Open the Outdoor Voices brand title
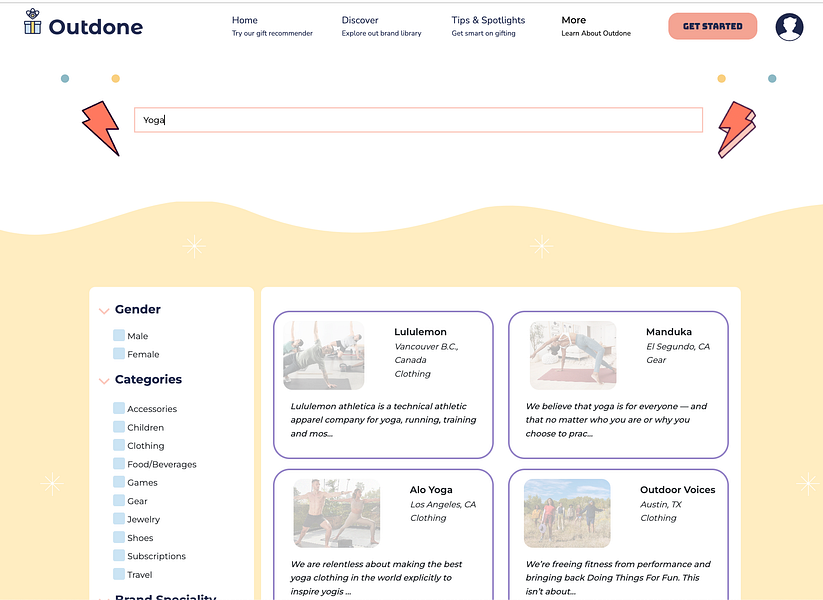Image resolution: width=823 pixels, height=600 pixels. pos(678,490)
